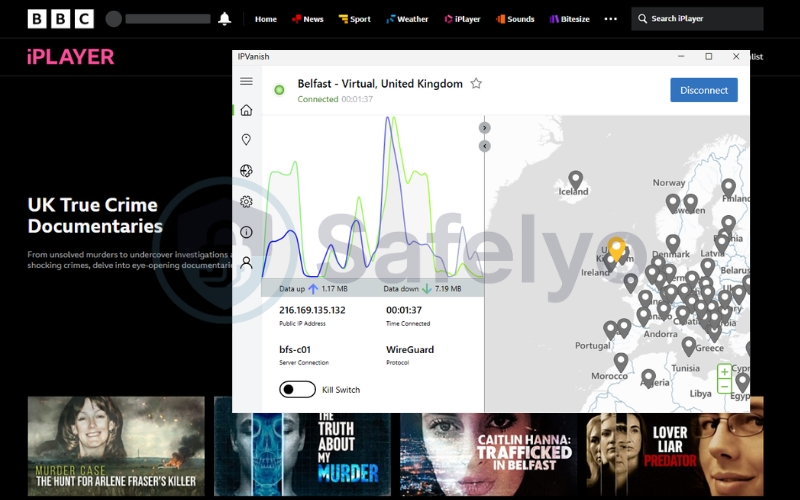Select the Greece map pin
This screenshot has height=500, width=800.
pyautogui.click(x=689, y=346)
